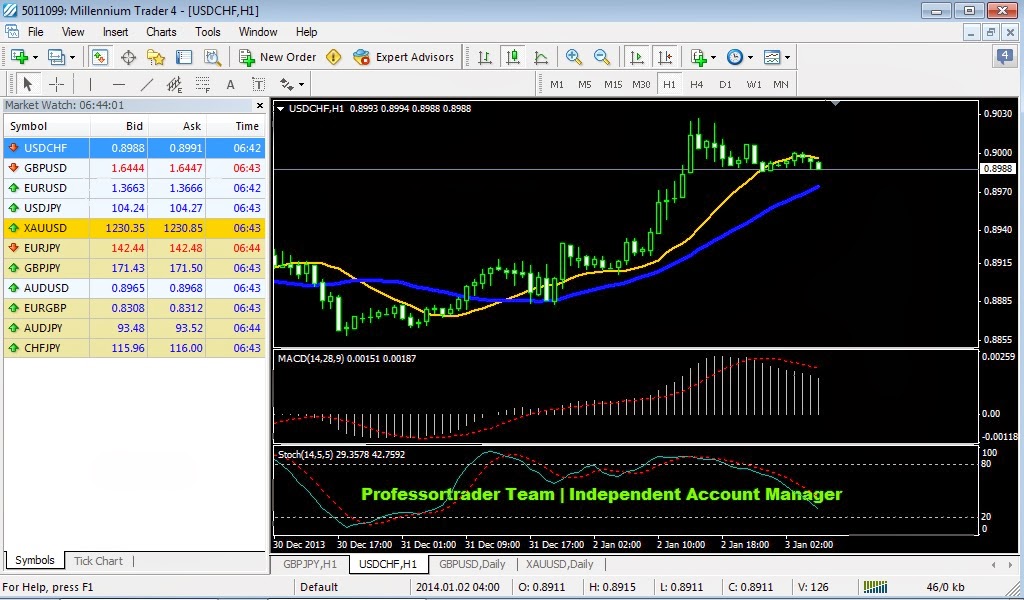Screen dimensions: 1024x600
Task: Open the Strategy Tester icon
Action: pyautogui.click(x=212, y=57)
